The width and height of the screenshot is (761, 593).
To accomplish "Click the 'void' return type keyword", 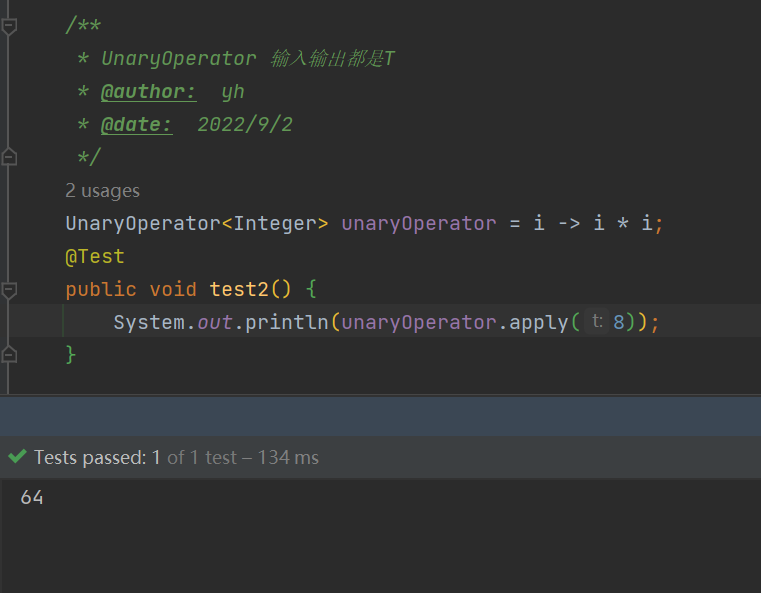I will (x=173, y=290).
